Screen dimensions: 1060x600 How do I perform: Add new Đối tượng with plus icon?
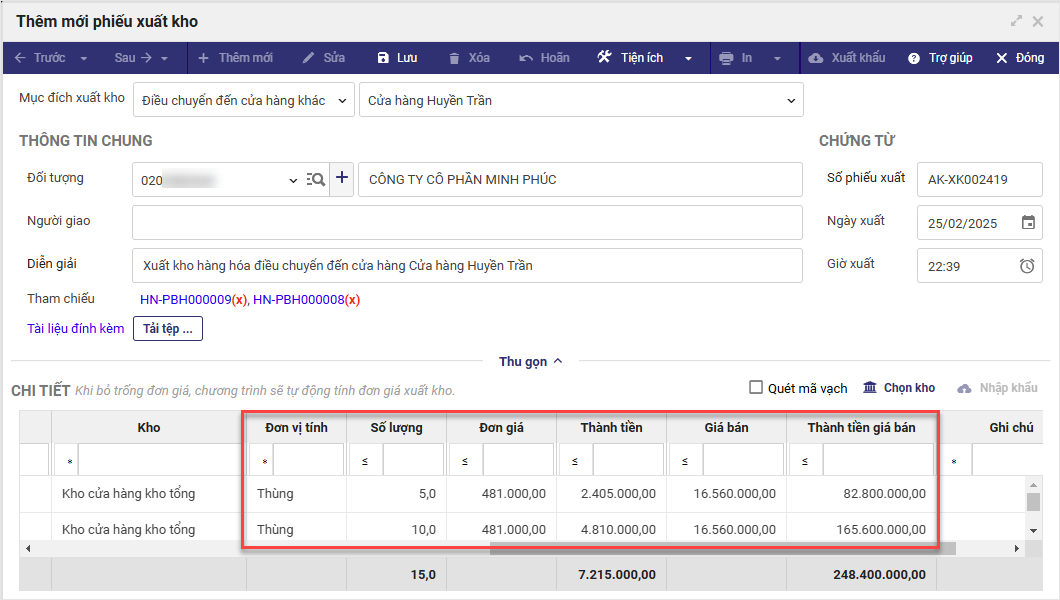(x=342, y=178)
